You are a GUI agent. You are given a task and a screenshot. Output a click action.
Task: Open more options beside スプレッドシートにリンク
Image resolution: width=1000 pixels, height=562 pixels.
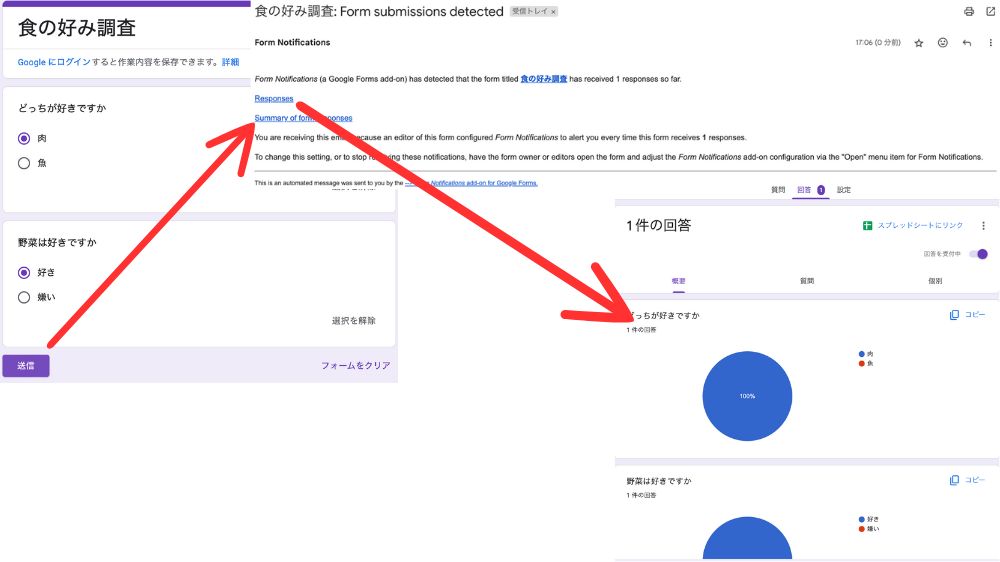pos(983,226)
